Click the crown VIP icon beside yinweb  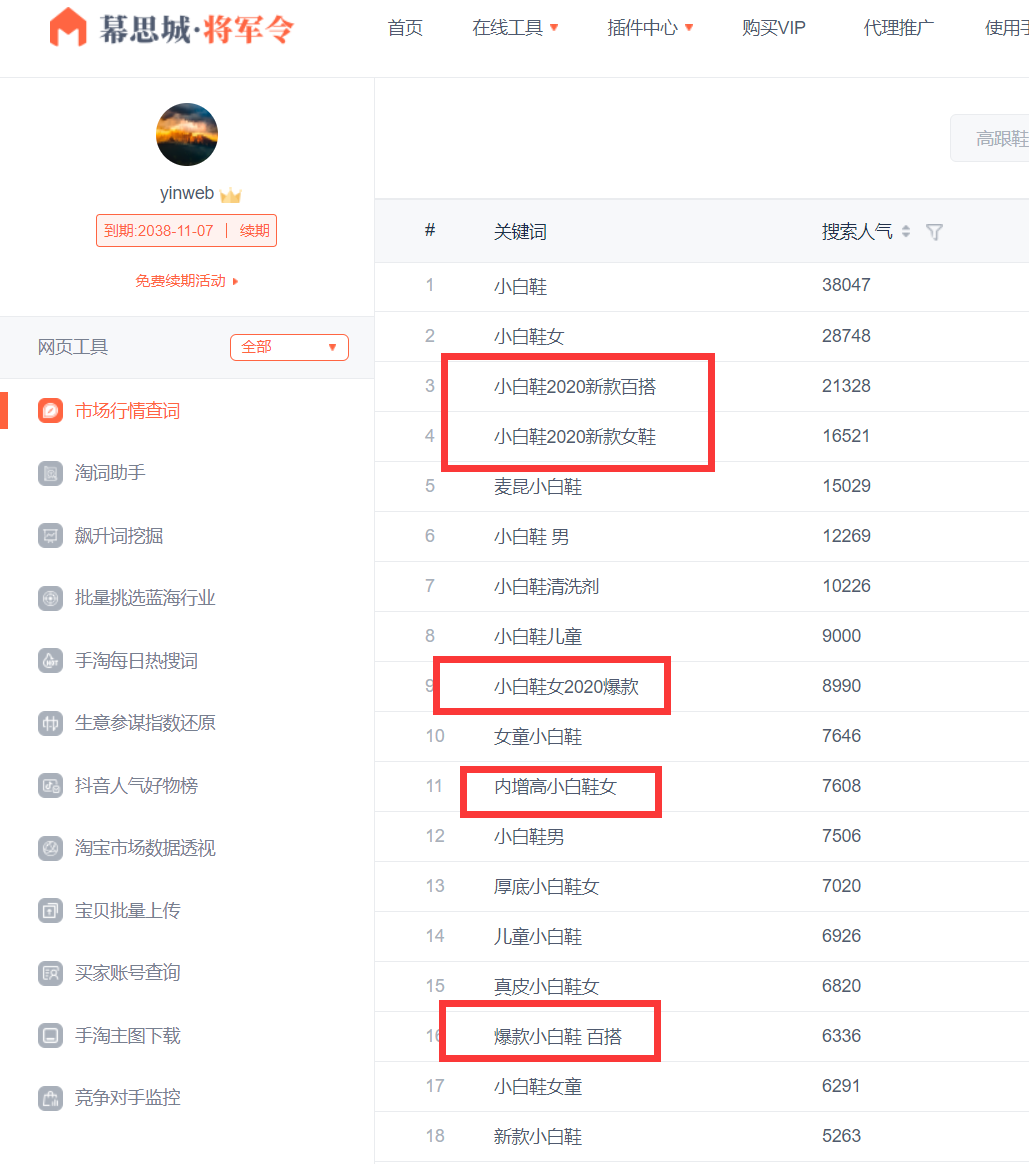tap(231, 195)
